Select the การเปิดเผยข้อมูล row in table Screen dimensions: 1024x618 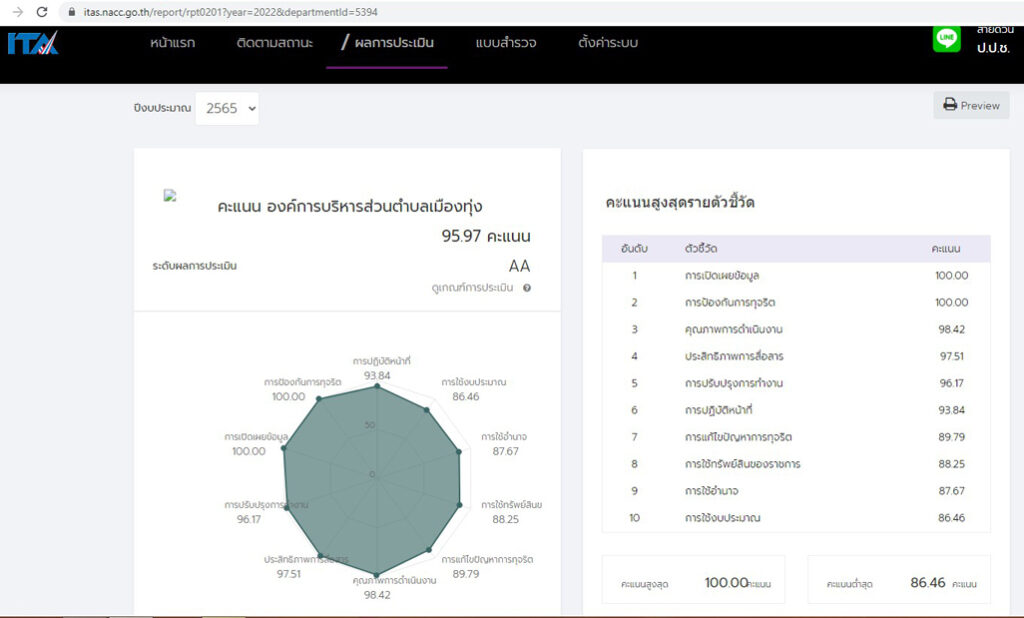pos(795,275)
